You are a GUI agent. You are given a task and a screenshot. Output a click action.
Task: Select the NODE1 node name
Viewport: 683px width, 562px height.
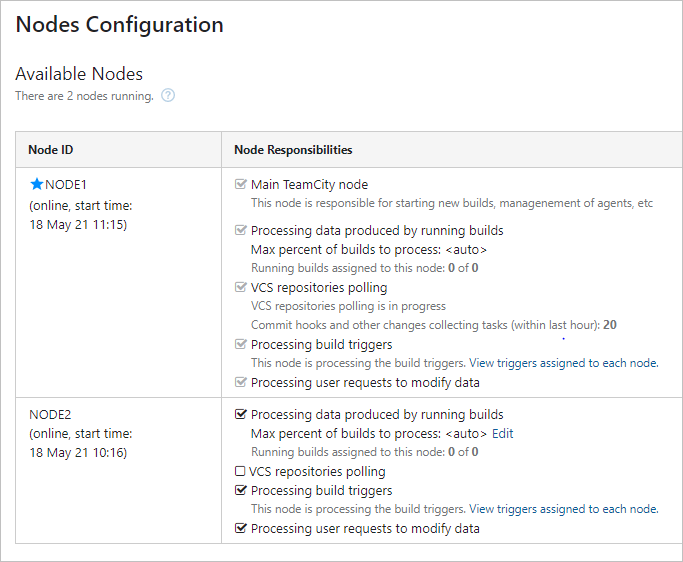[x=66, y=185]
